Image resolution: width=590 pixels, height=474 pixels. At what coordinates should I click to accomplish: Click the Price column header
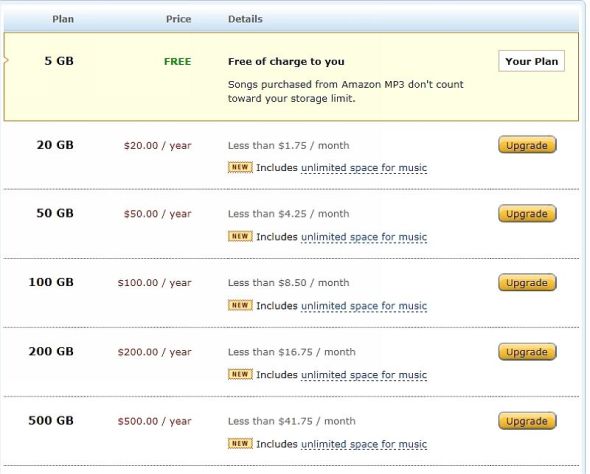click(179, 19)
